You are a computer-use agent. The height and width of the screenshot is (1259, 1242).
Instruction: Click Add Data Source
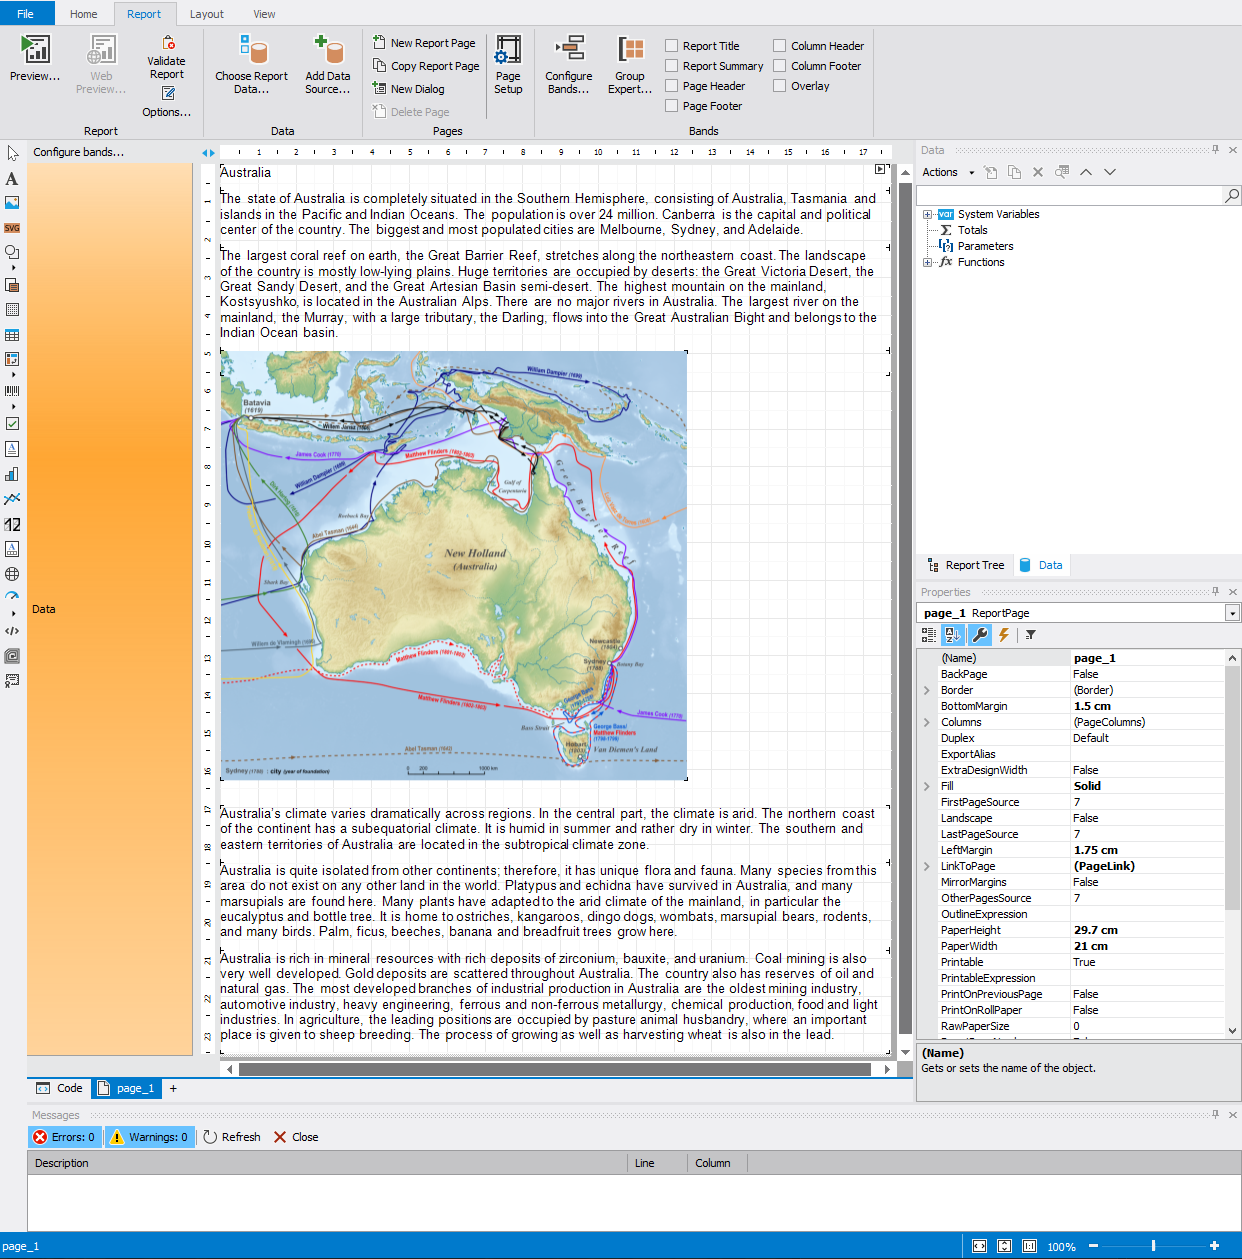pyautogui.click(x=328, y=65)
